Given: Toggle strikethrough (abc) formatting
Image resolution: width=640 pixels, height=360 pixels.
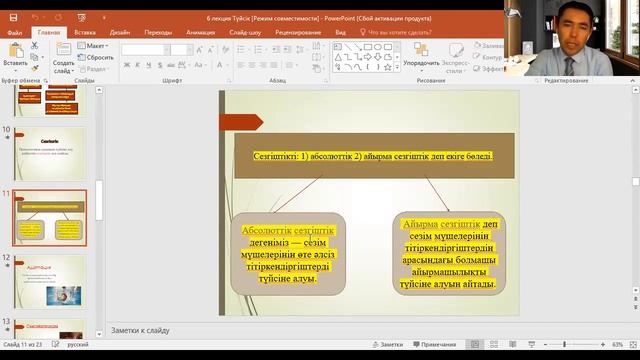Looking at the screenshot, I should (171, 65).
